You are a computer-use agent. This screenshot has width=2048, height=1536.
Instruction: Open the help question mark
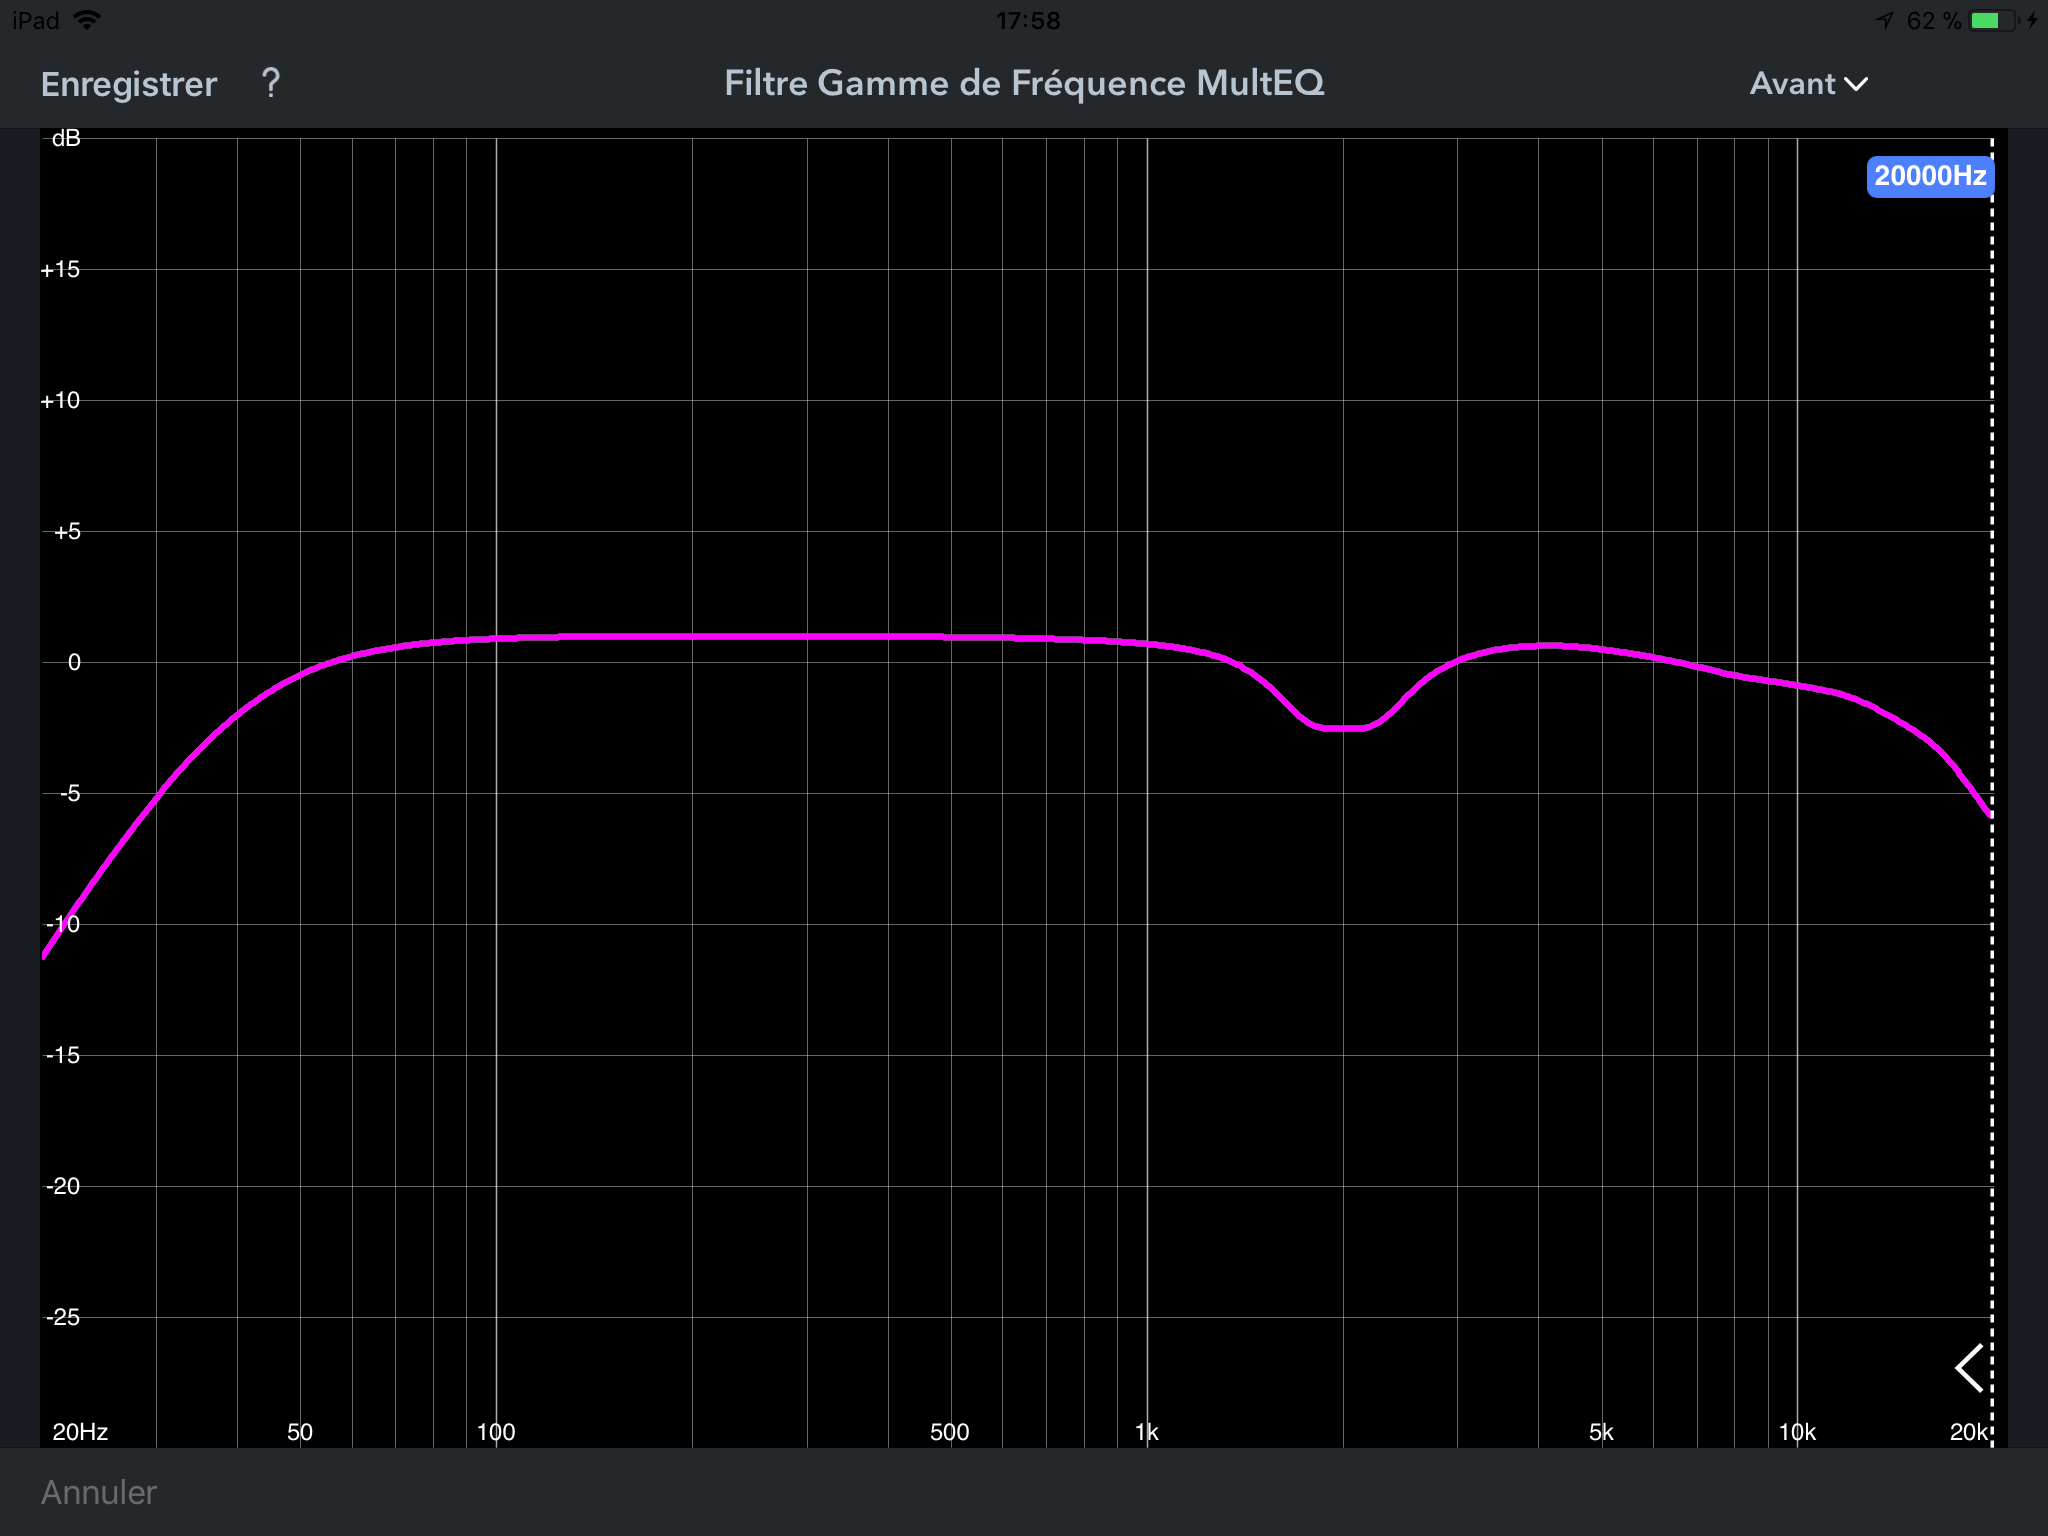tap(270, 83)
